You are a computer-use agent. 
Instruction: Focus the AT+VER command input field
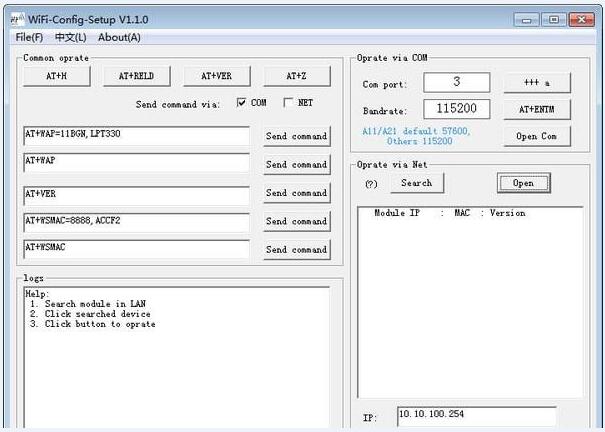136,196
